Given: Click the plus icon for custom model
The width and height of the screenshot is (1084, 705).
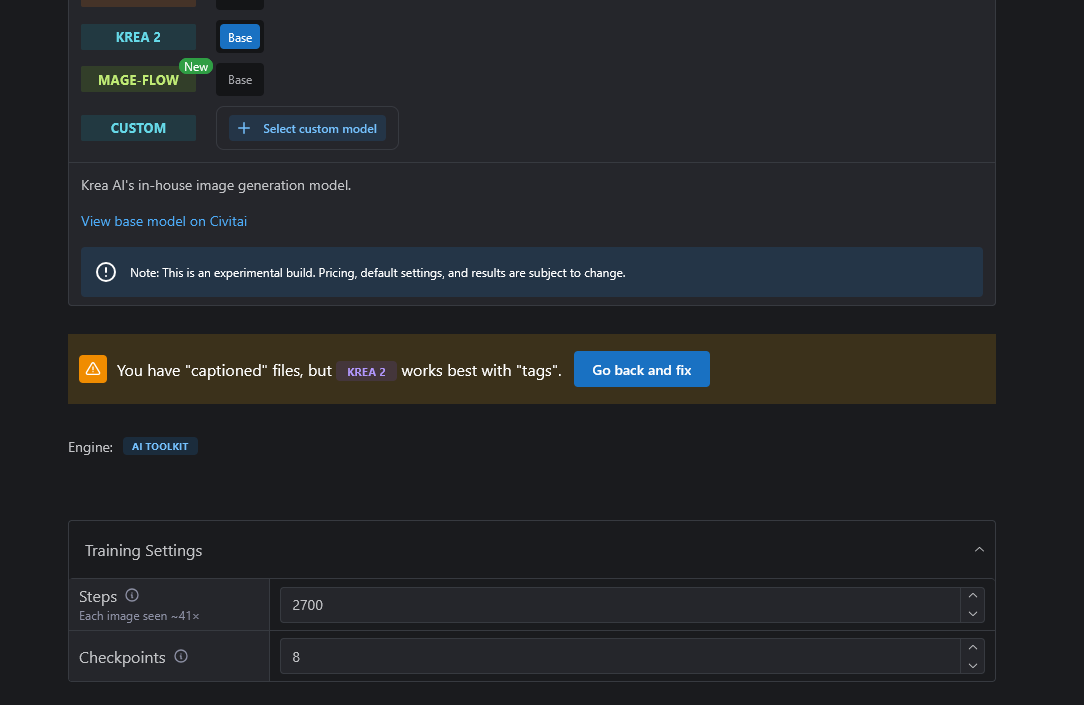Looking at the screenshot, I should coord(244,129).
